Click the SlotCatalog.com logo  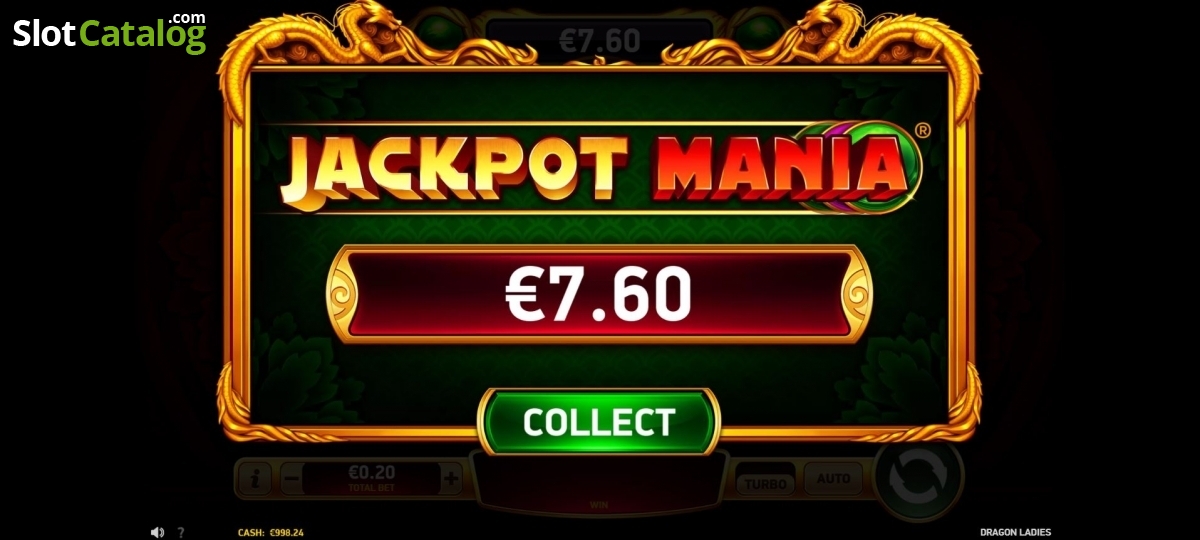point(110,33)
